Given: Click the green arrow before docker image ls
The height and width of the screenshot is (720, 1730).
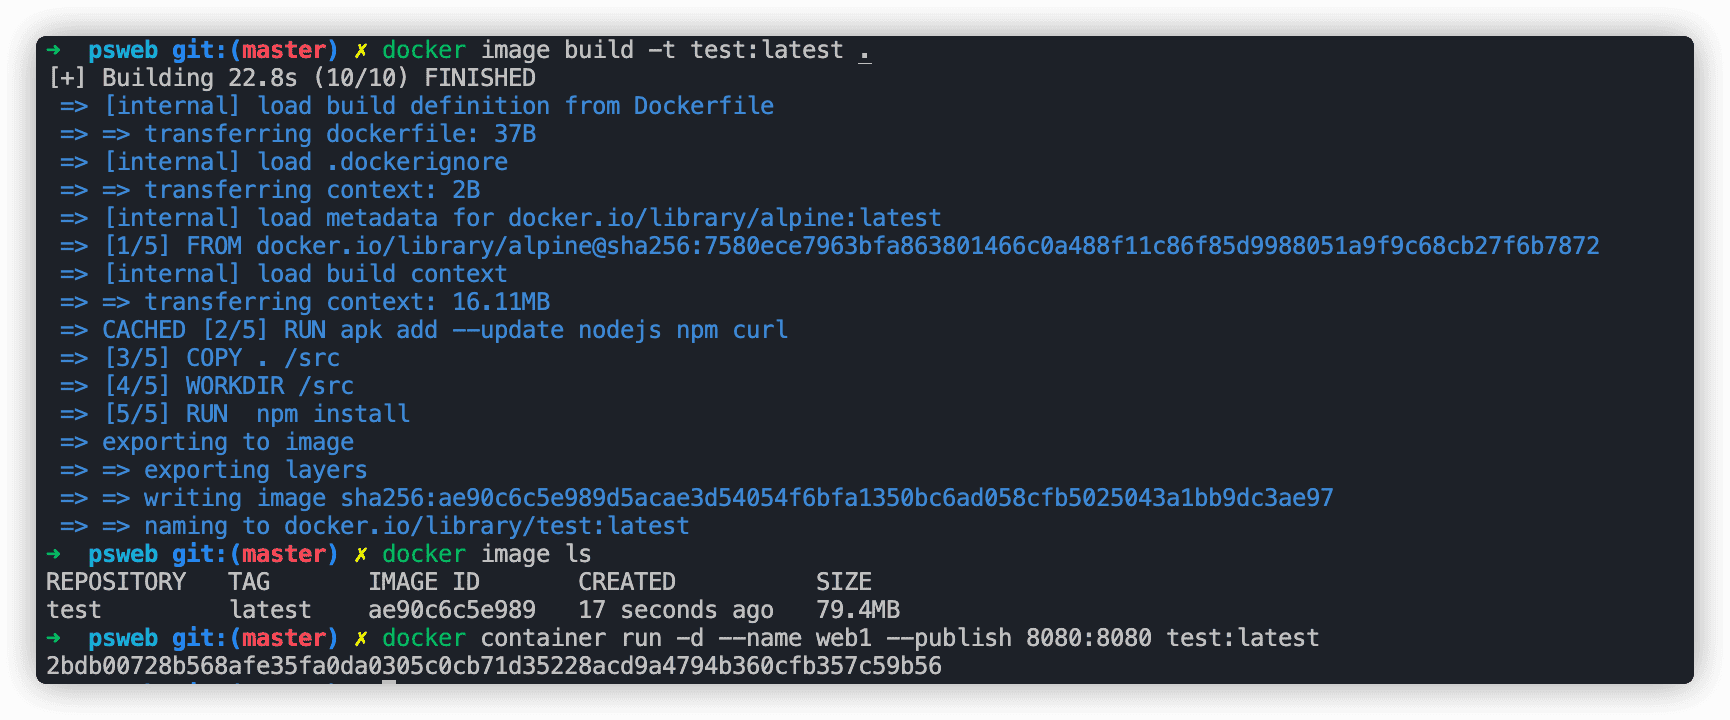Looking at the screenshot, I should point(54,553).
